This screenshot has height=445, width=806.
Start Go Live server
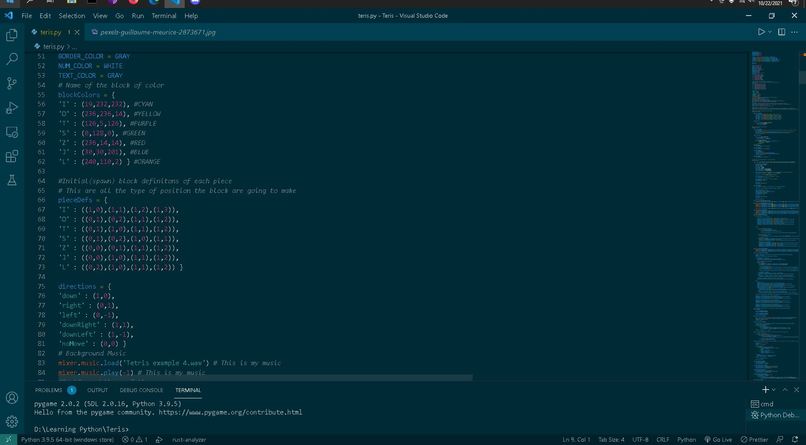(718, 440)
